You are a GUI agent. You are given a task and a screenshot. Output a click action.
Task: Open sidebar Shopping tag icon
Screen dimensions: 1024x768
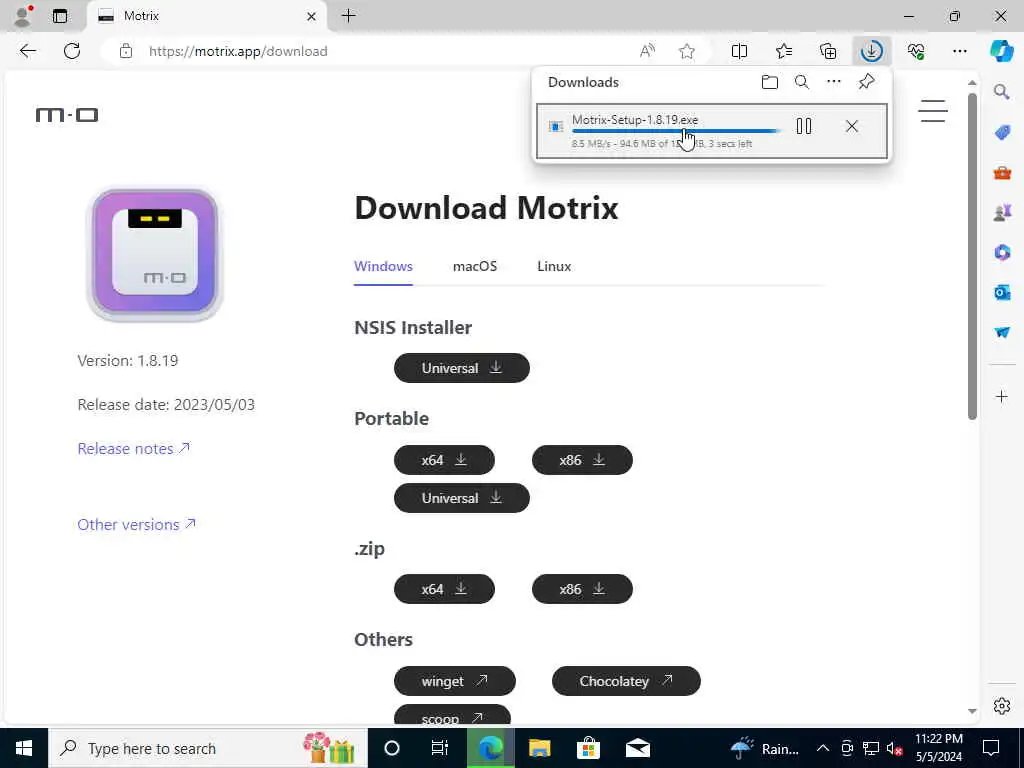pyautogui.click(x=1002, y=133)
